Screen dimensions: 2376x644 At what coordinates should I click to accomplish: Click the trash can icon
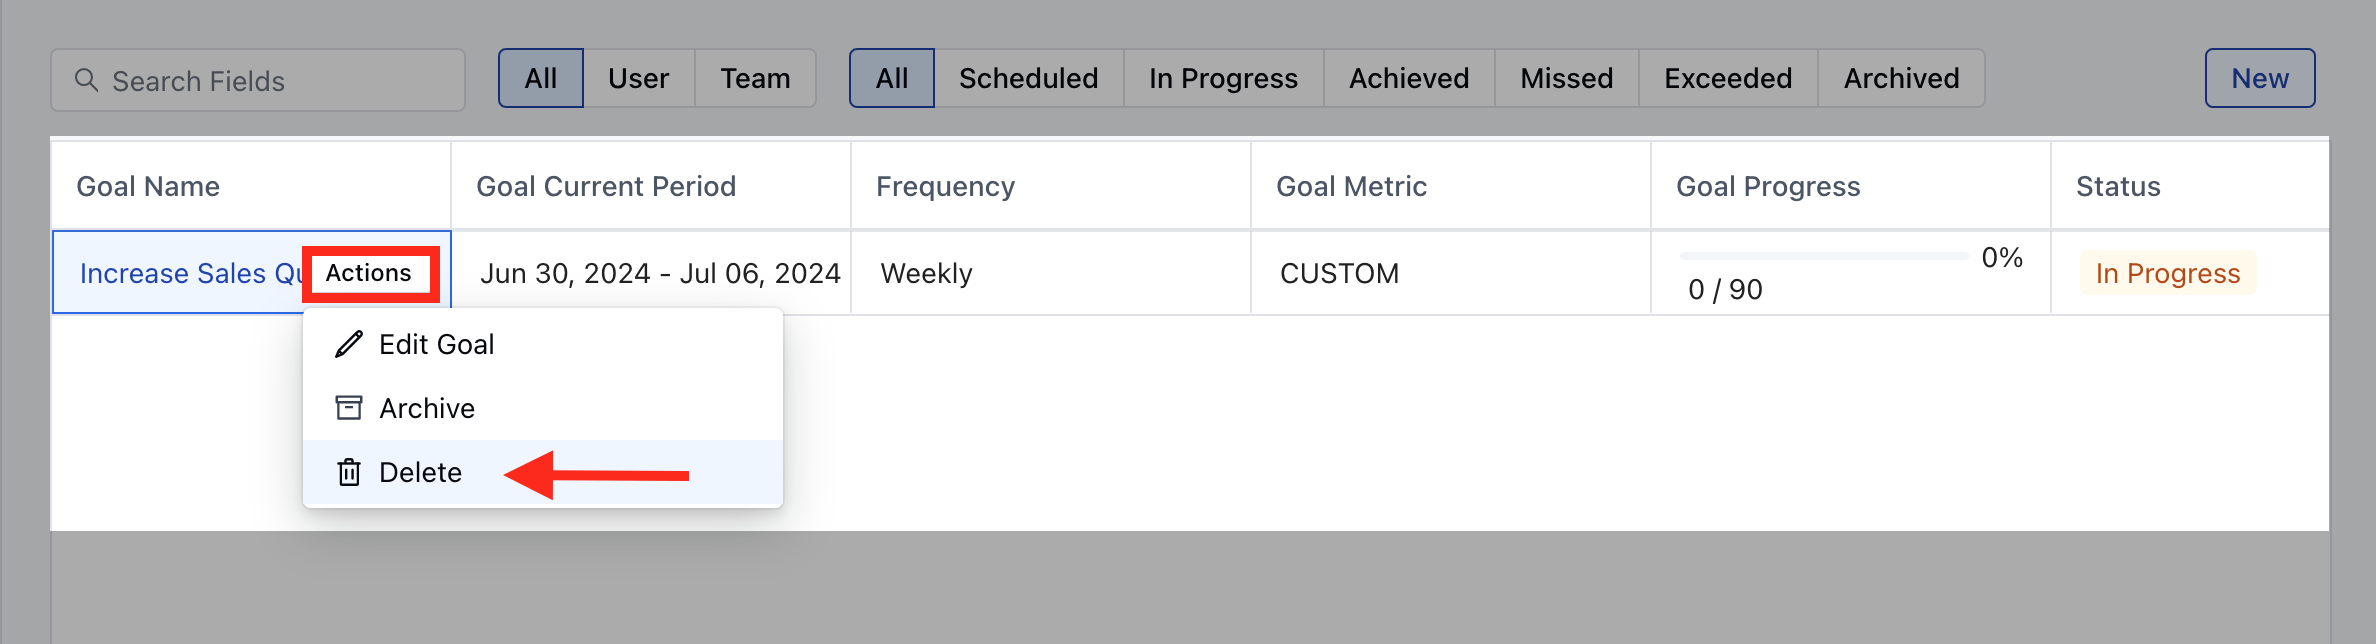coord(349,472)
